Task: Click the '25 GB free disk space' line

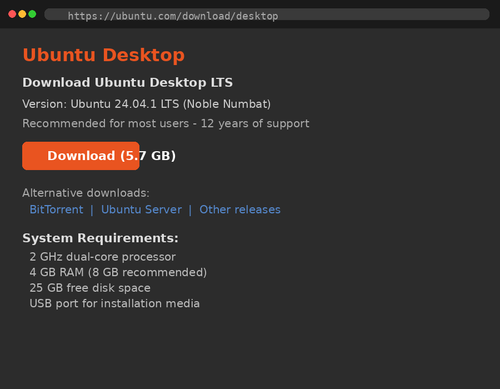Action: 90,288
